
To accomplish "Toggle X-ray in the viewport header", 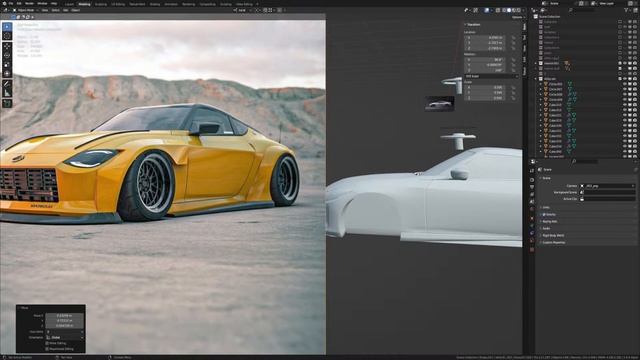I will coord(498,10).
